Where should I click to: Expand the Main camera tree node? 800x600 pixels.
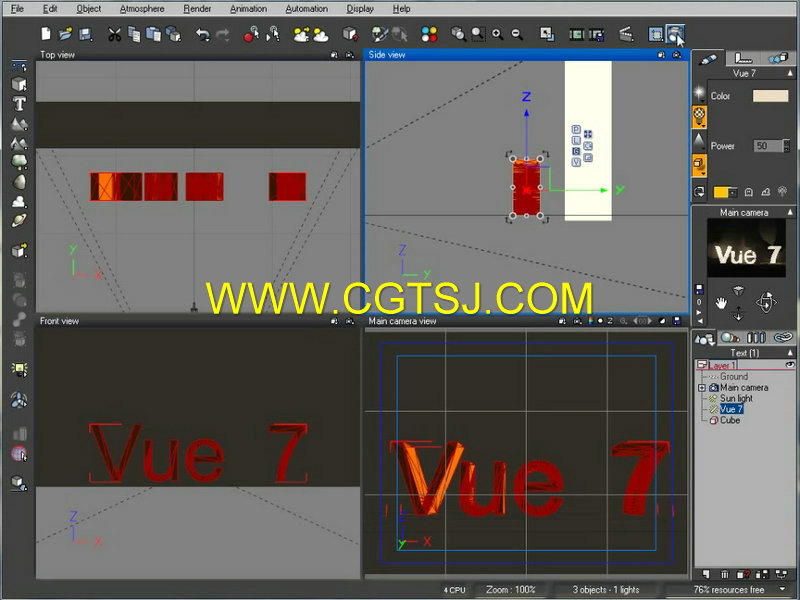coord(702,388)
